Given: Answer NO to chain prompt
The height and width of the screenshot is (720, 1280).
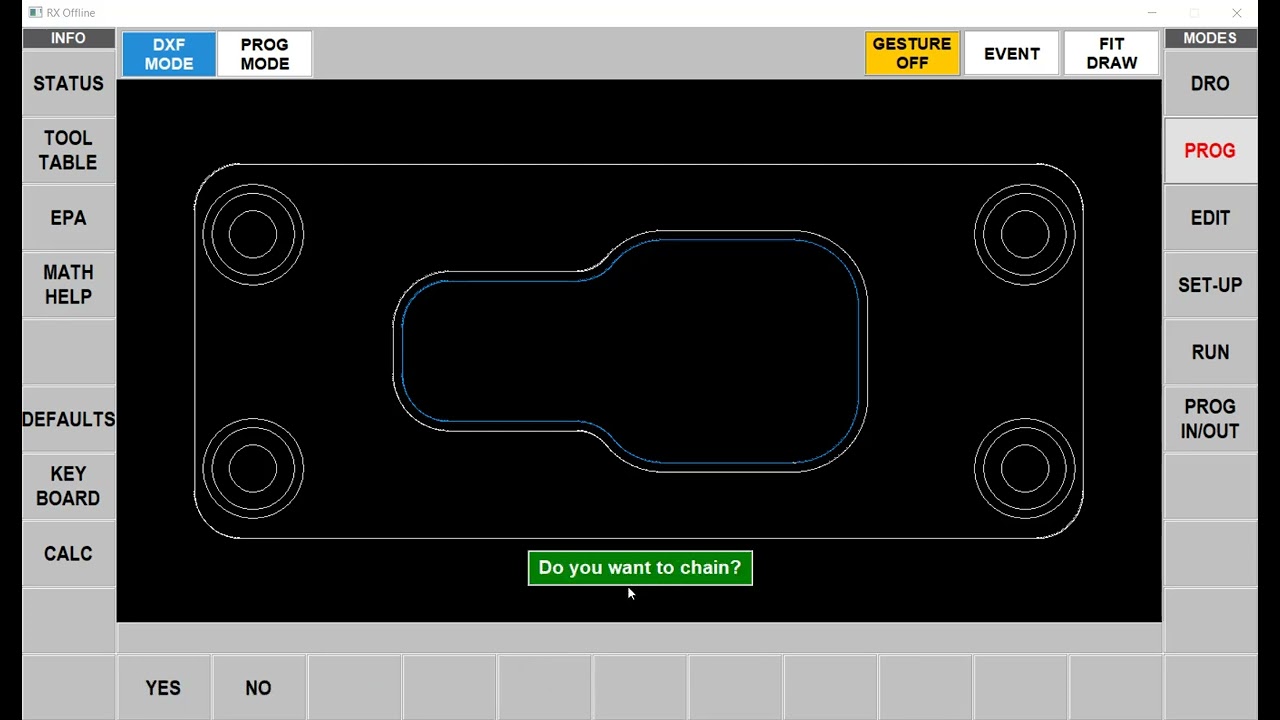Looking at the screenshot, I should click(258, 688).
